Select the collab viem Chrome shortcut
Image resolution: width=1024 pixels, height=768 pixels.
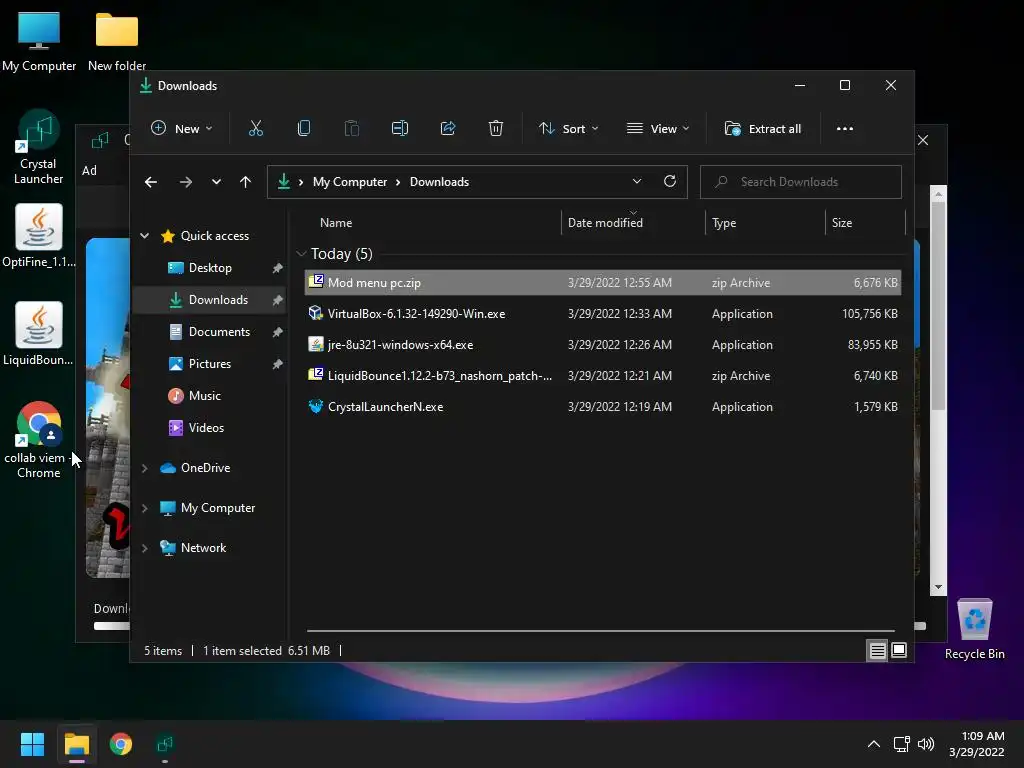pos(38,441)
